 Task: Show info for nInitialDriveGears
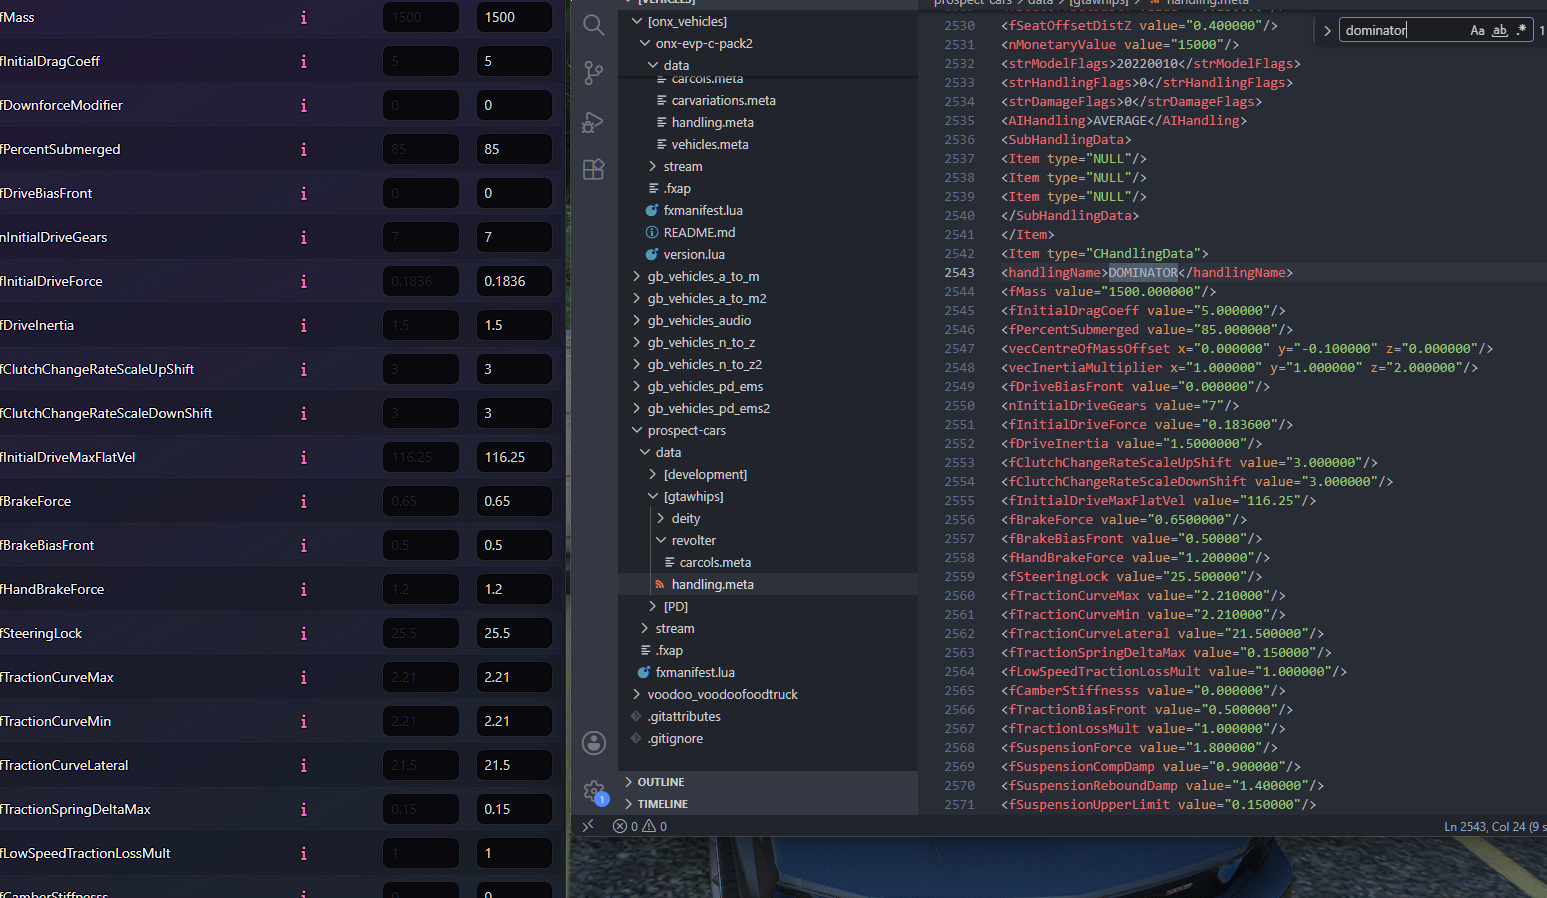304,237
